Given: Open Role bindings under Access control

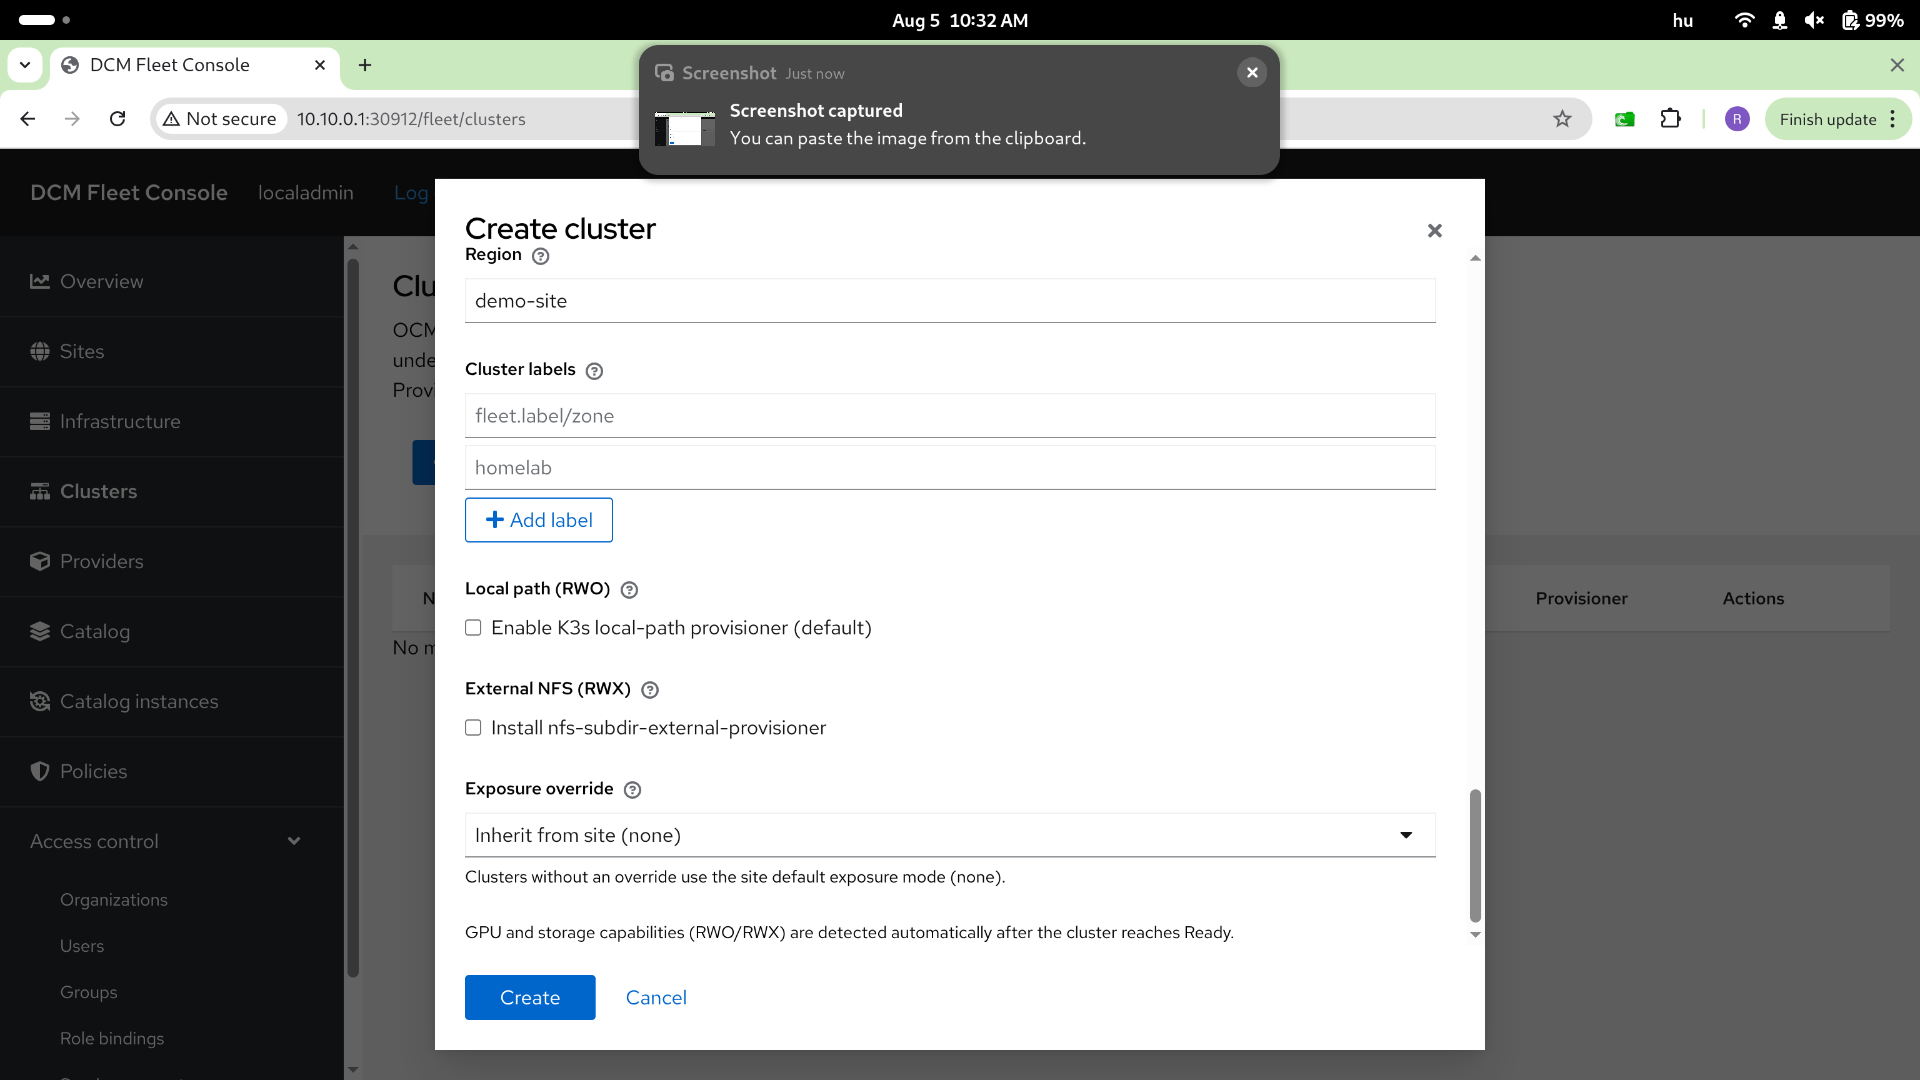Looking at the screenshot, I should [112, 1039].
